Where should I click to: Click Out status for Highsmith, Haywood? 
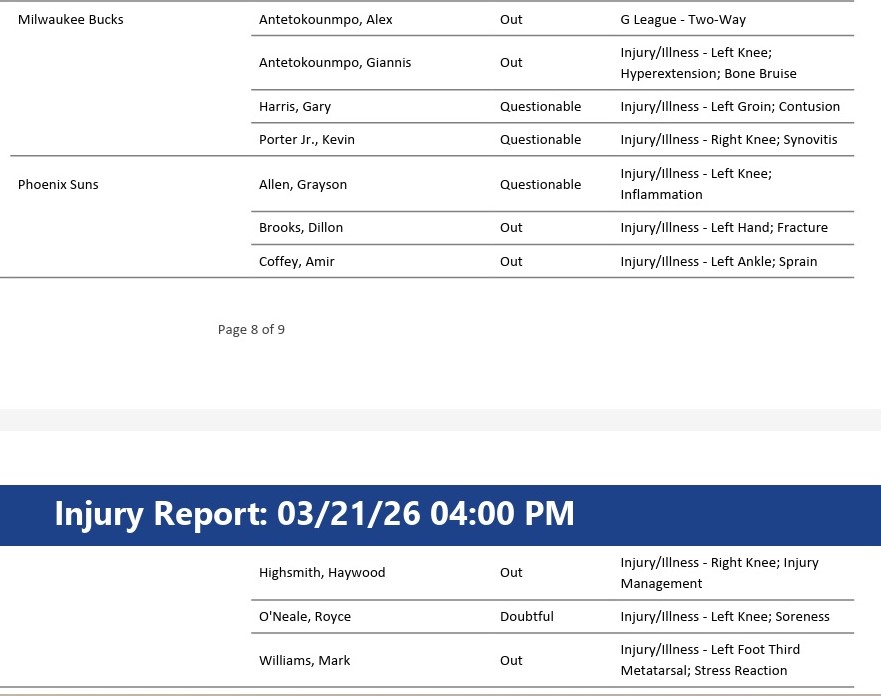point(511,573)
